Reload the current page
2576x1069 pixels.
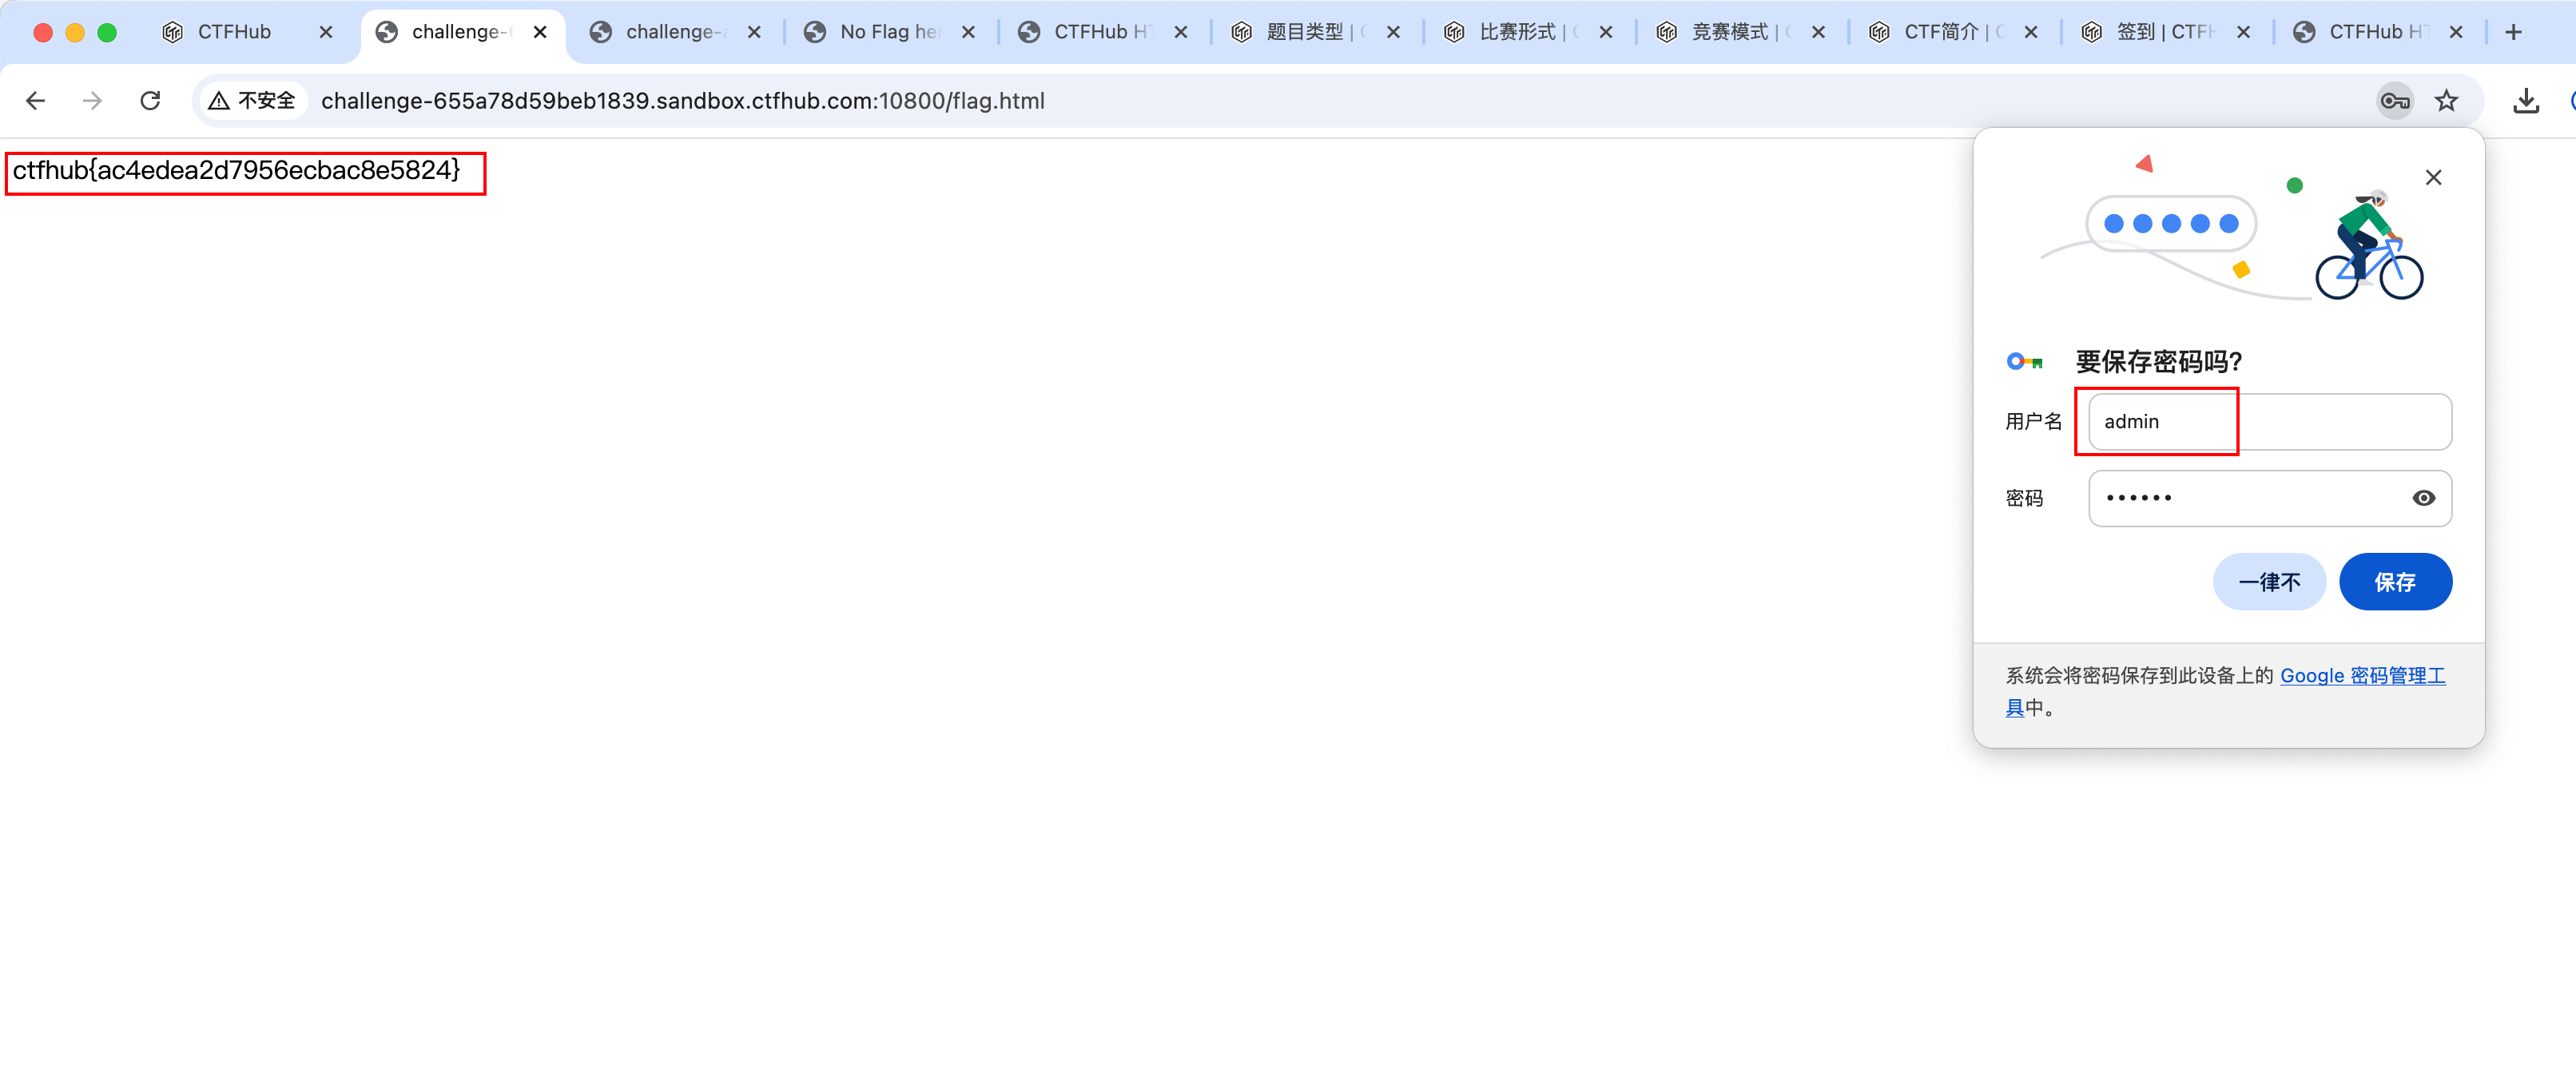(x=150, y=101)
